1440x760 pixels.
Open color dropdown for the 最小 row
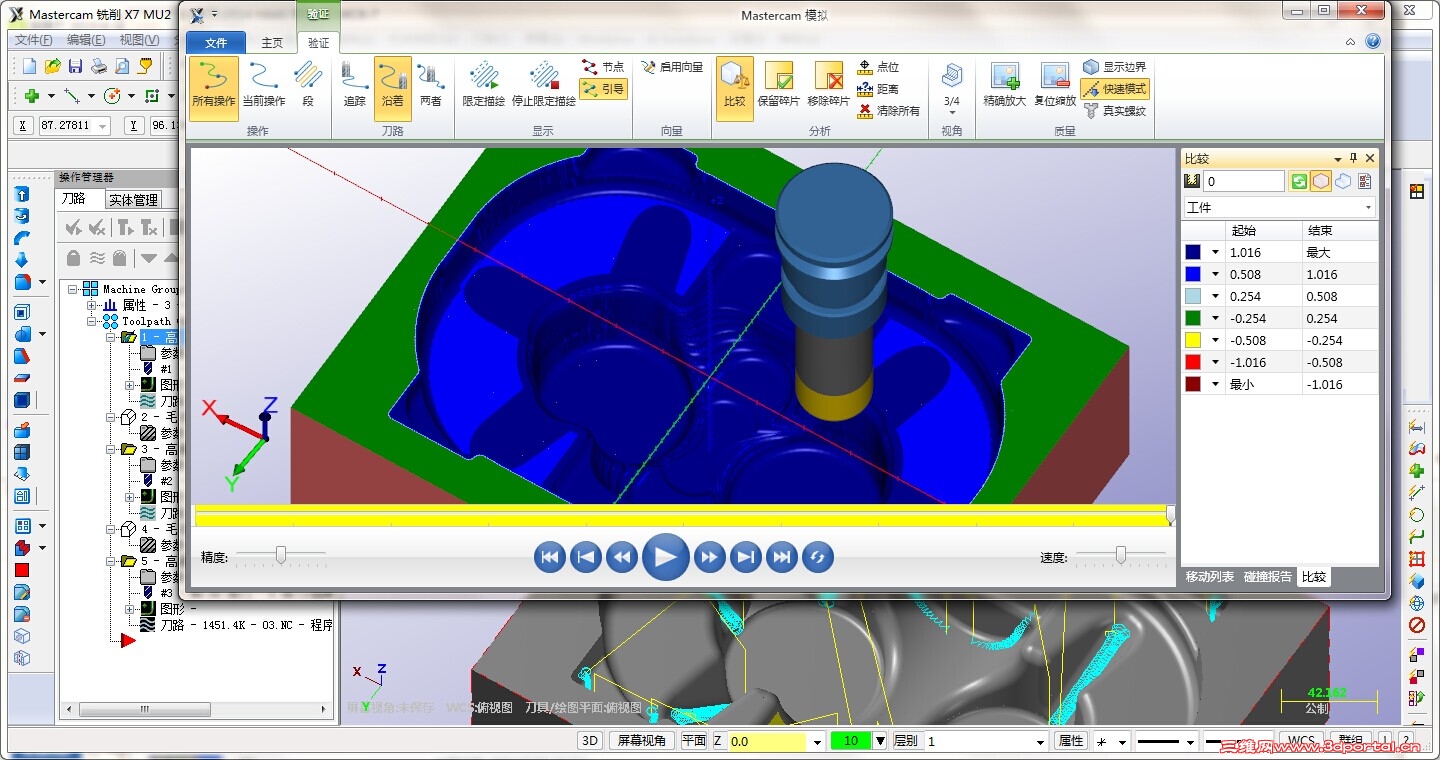1217,385
